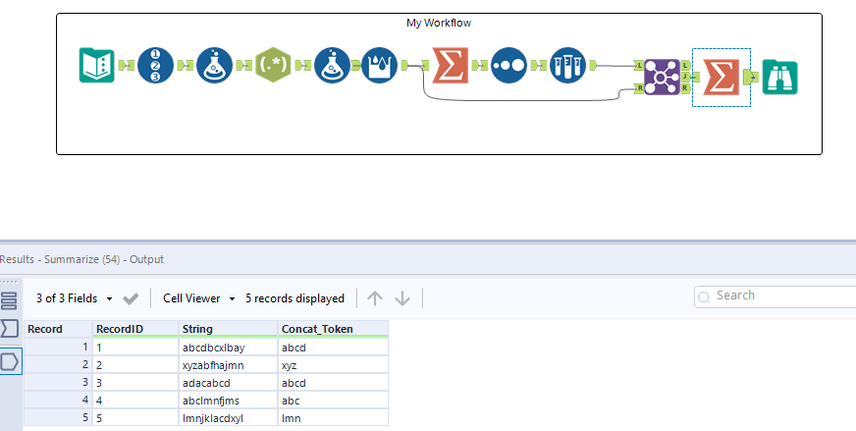Open the Cell Viewer dropdown
856x431 pixels.
(x=199, y=299)
